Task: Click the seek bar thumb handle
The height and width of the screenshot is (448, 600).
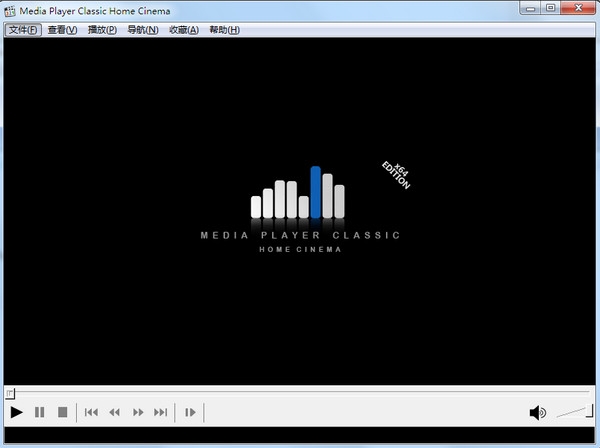Action: coord(10,393)
